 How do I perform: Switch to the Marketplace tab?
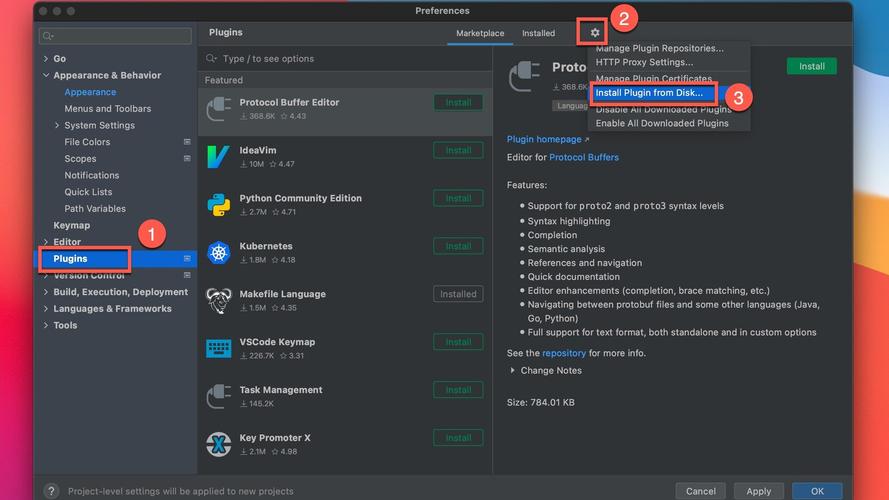pyautogui.click(x=480, y=33)
